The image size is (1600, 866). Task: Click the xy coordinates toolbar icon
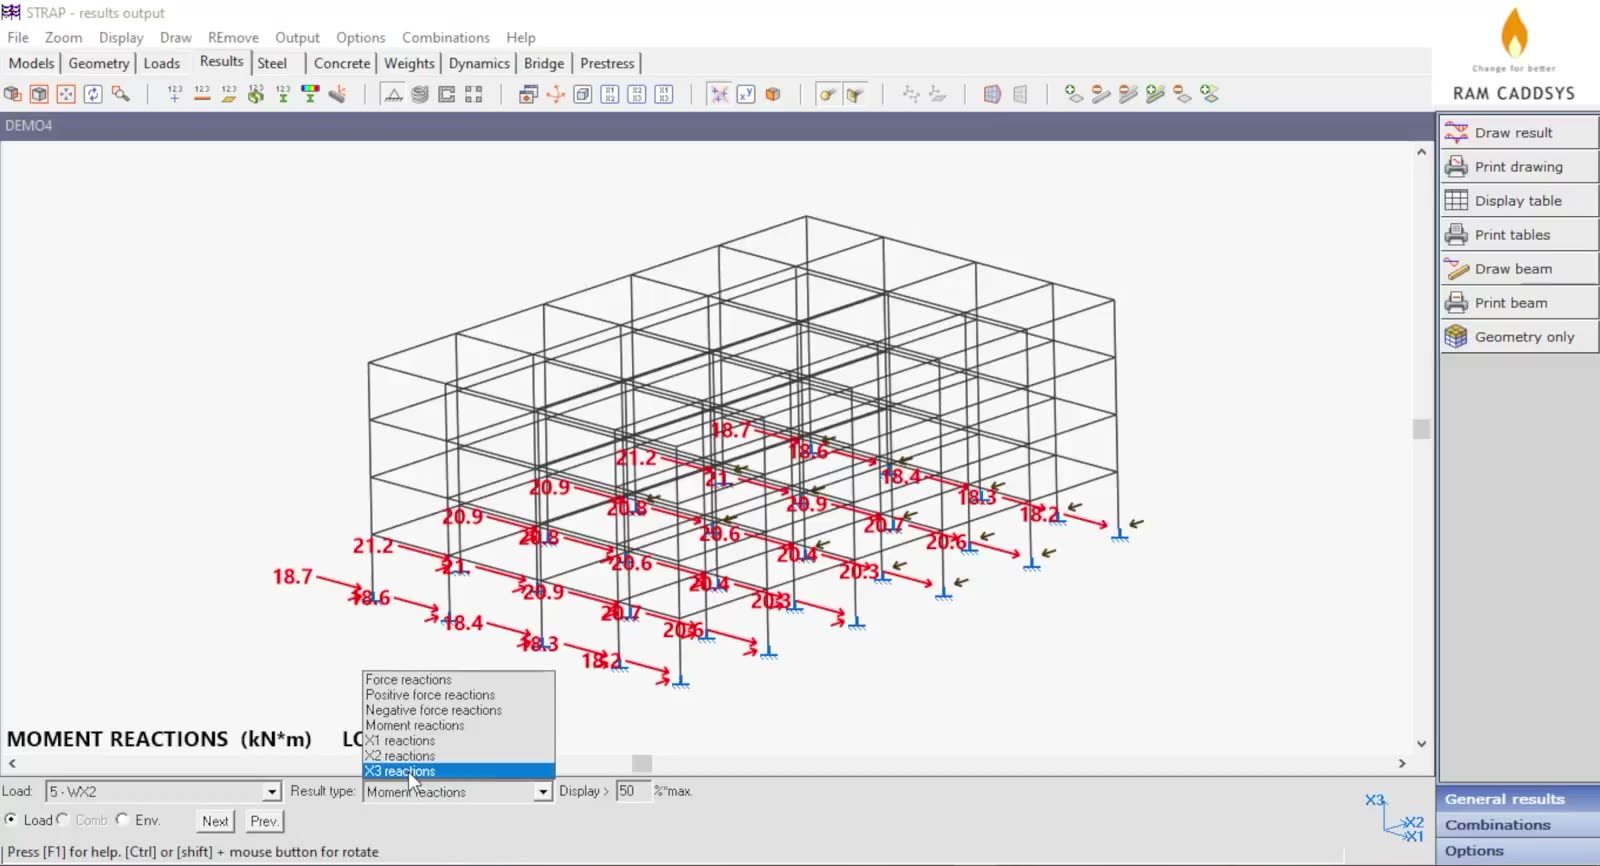(746, 94)
